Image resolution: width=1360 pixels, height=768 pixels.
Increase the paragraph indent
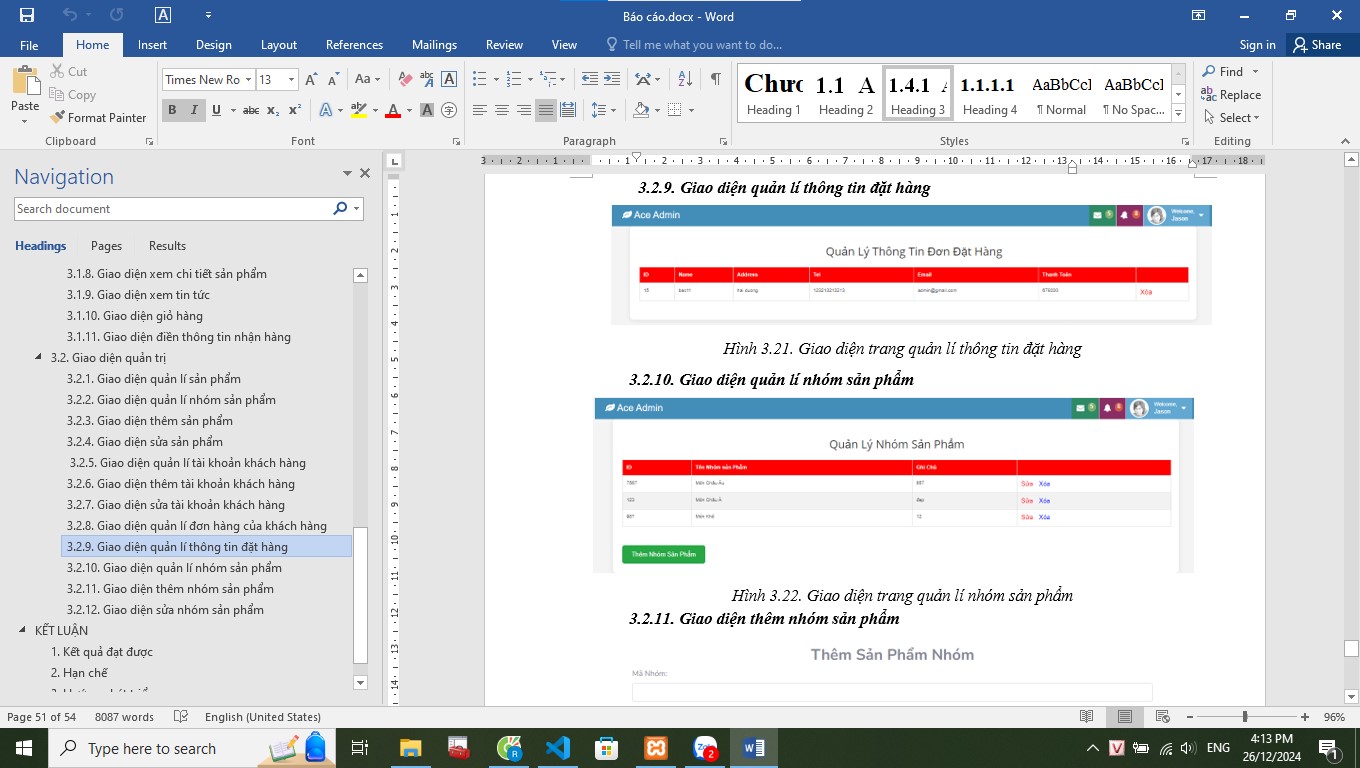tap(612, 79)
